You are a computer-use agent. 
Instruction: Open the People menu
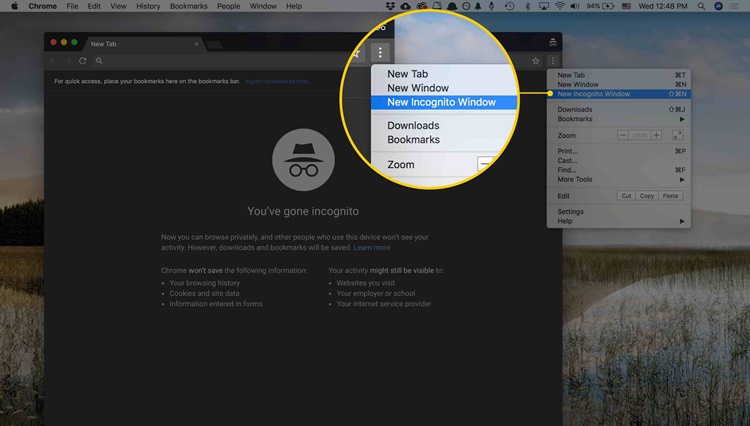coord(229,6)
